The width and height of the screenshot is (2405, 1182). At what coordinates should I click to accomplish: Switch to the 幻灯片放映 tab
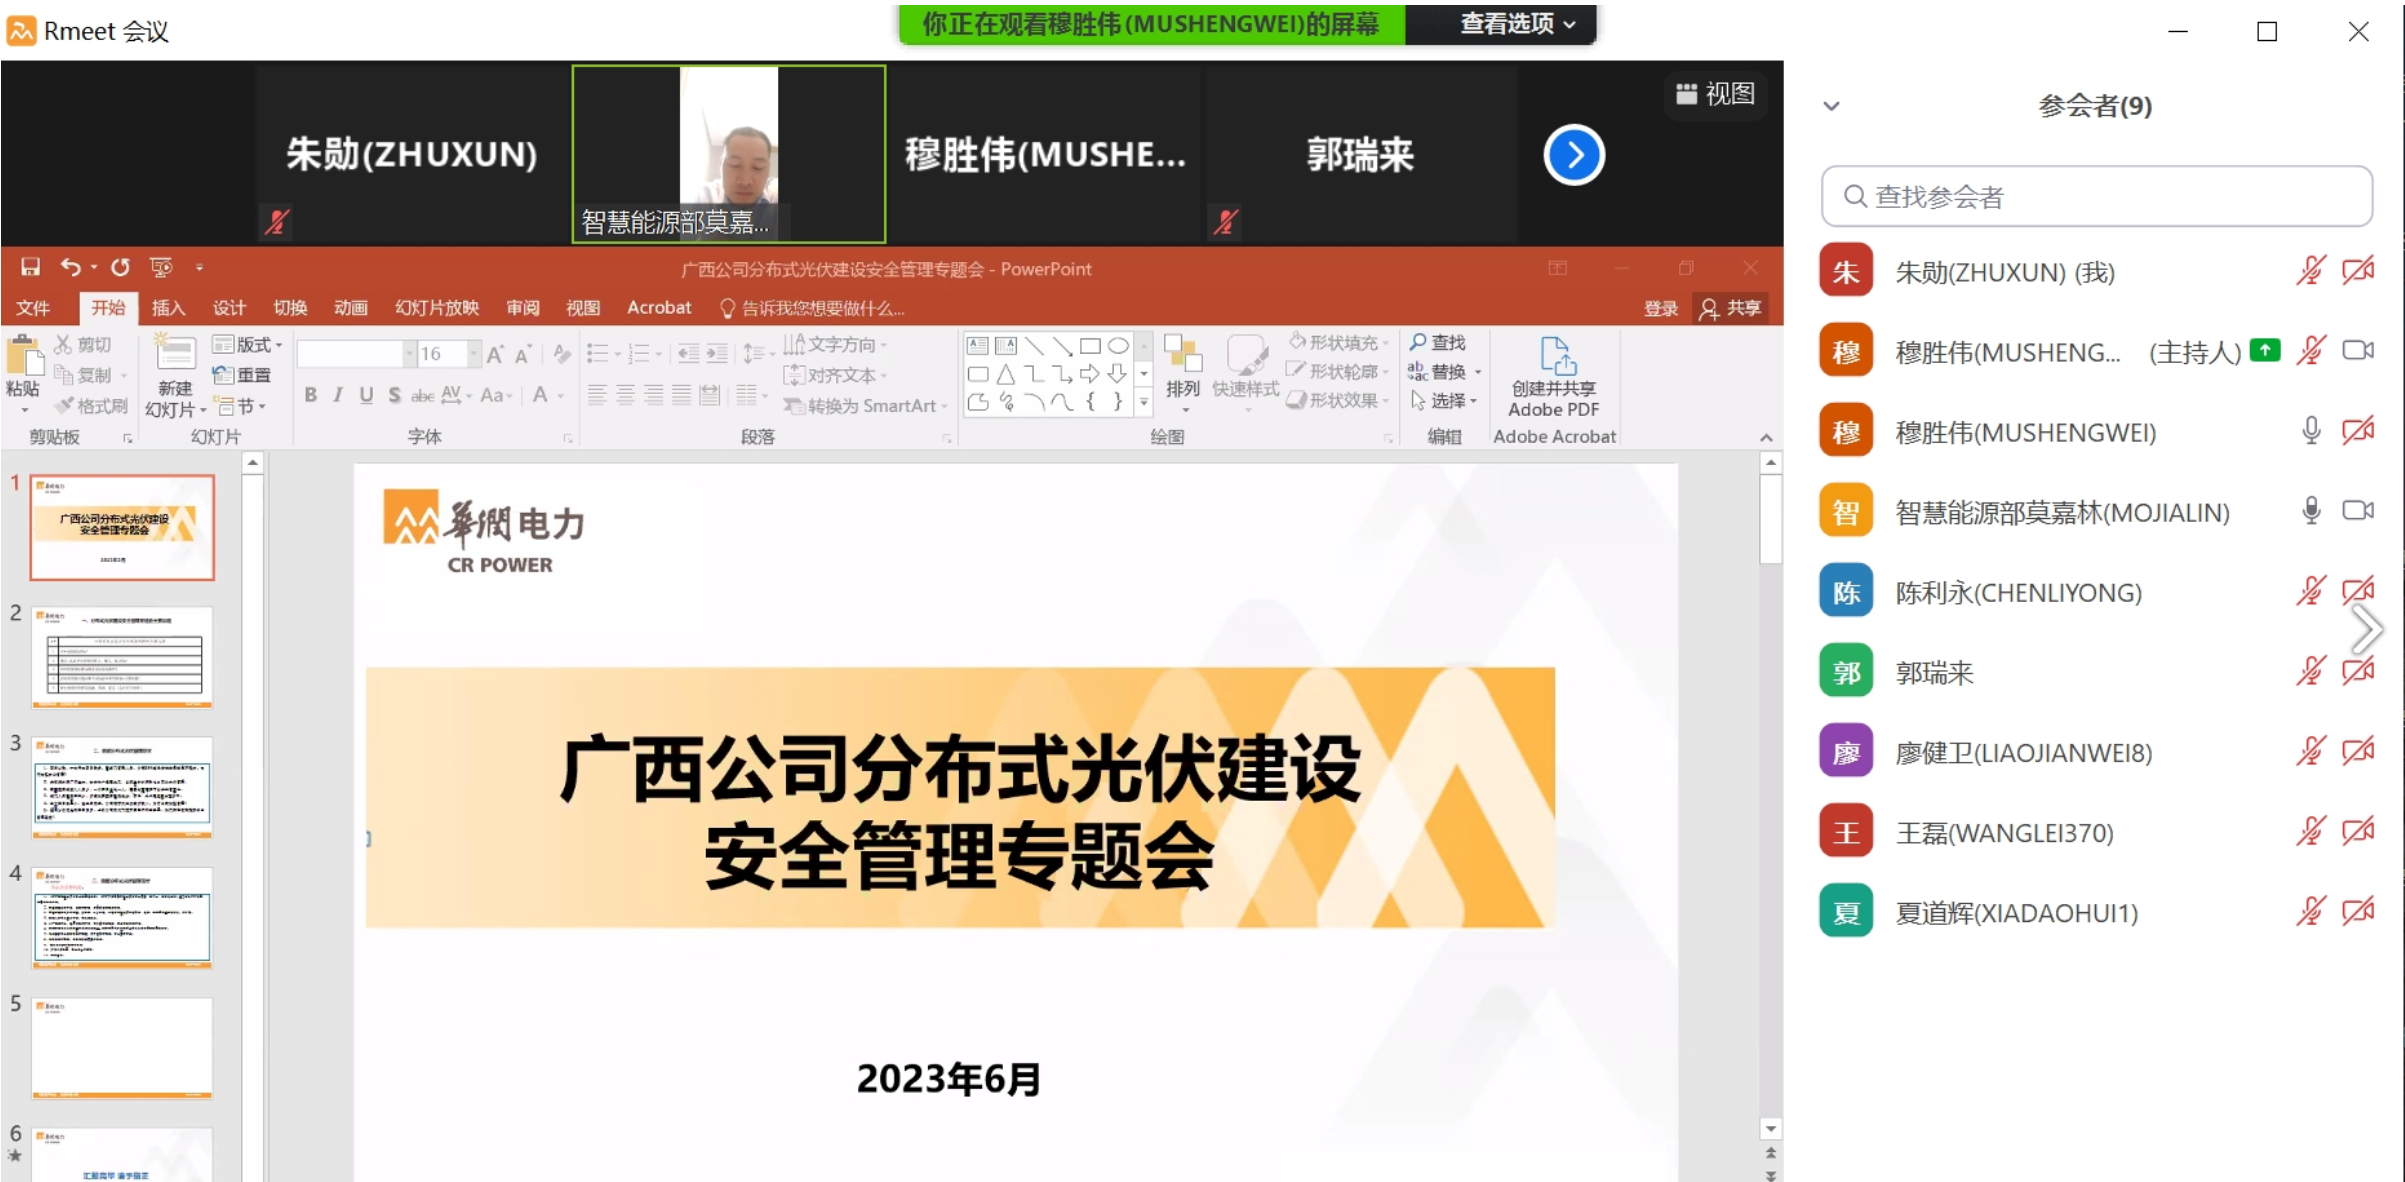pyautogui.click(x=436, y=308)
